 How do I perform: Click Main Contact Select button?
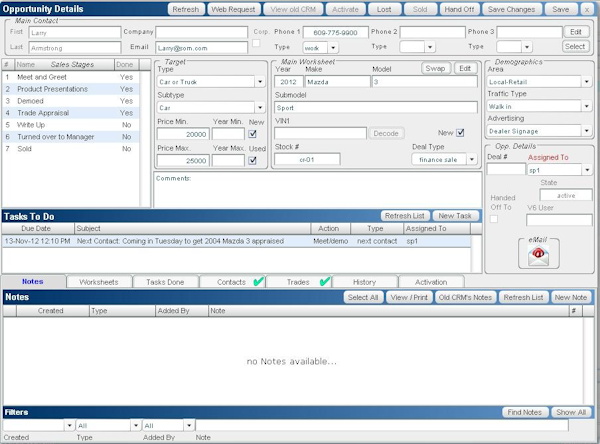(575, 47)
